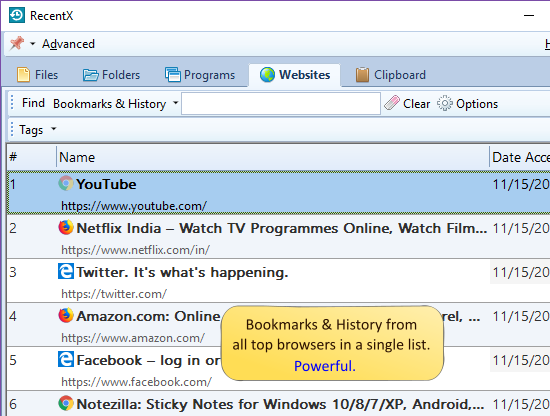Screen dimensions: 550x416
Task: Select the Twitter. It's what's happening entry
Action: (x=182, y=272)
